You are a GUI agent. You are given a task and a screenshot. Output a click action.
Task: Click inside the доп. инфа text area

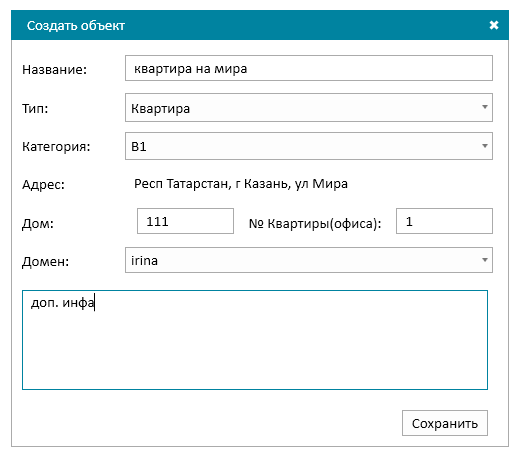[255, 340]
